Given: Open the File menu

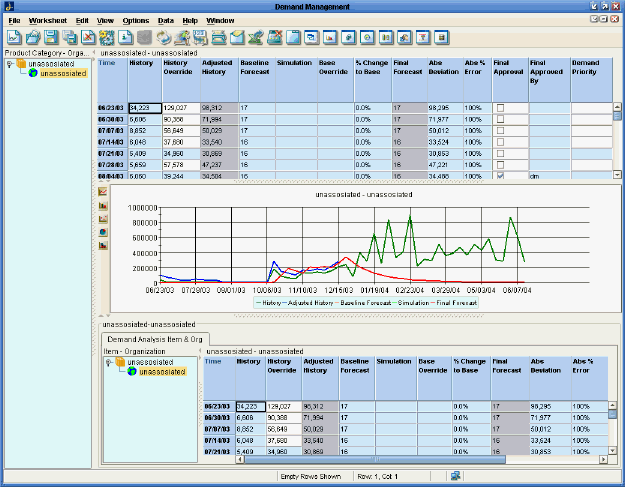Looking at the screenshot, I should [x=14, y=20].
